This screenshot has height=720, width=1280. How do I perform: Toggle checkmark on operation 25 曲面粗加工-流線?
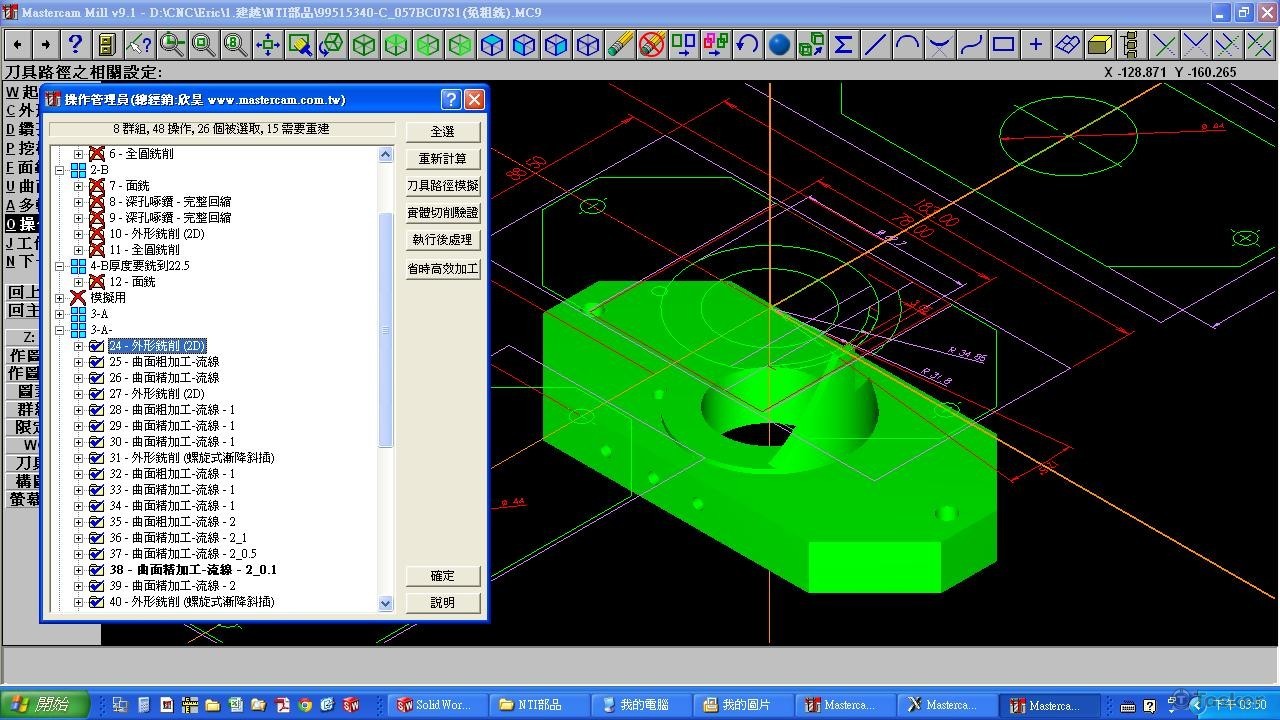pos(96,362)
